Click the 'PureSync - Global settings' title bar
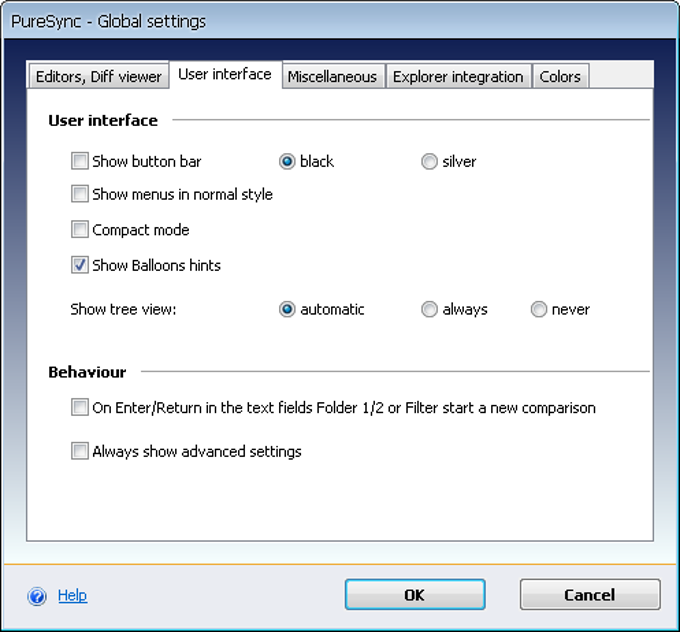The image size is (680, 632). 340,21
